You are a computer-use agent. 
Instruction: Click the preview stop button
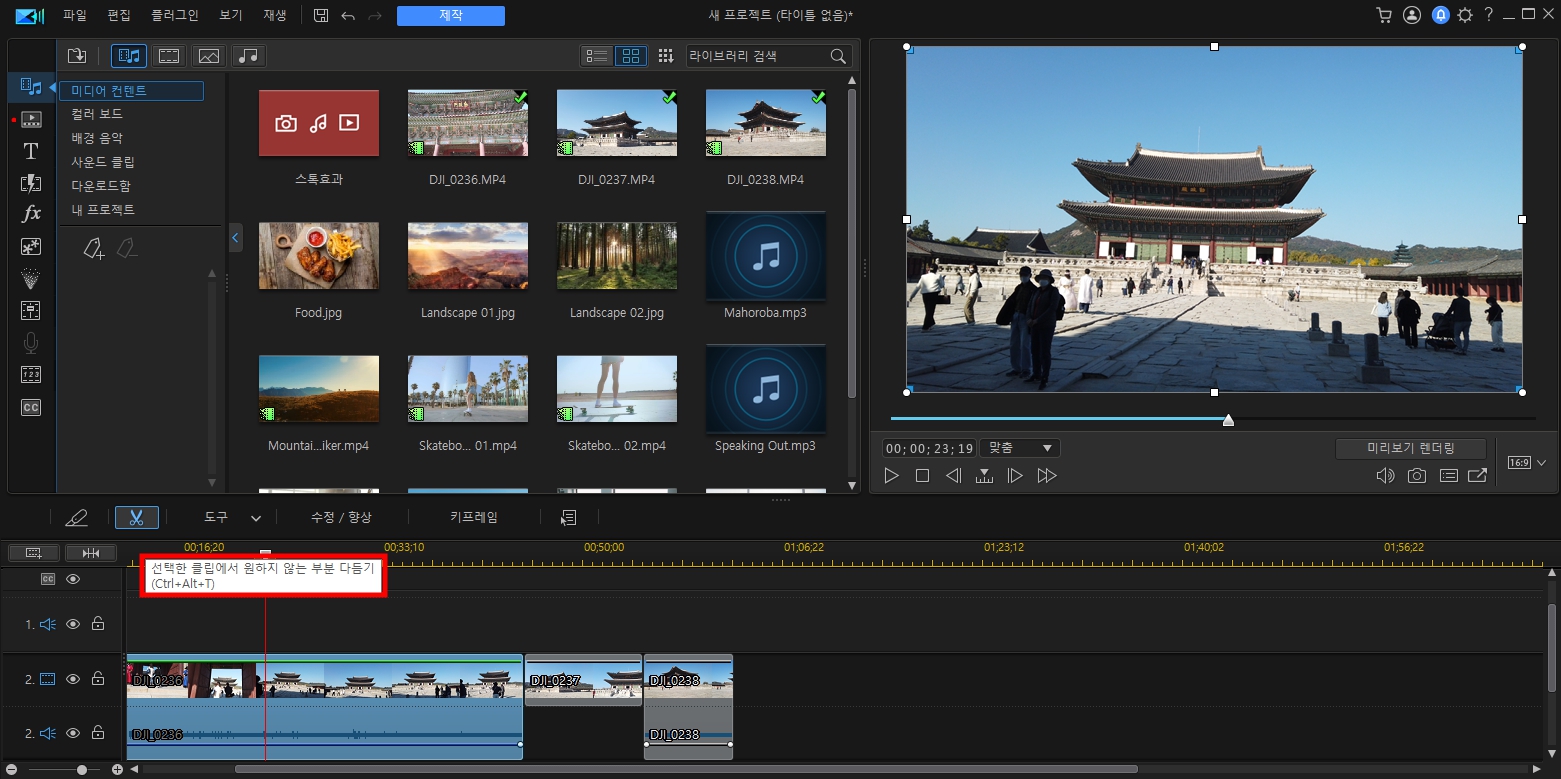pyautogui.click(x=922, y=476)
